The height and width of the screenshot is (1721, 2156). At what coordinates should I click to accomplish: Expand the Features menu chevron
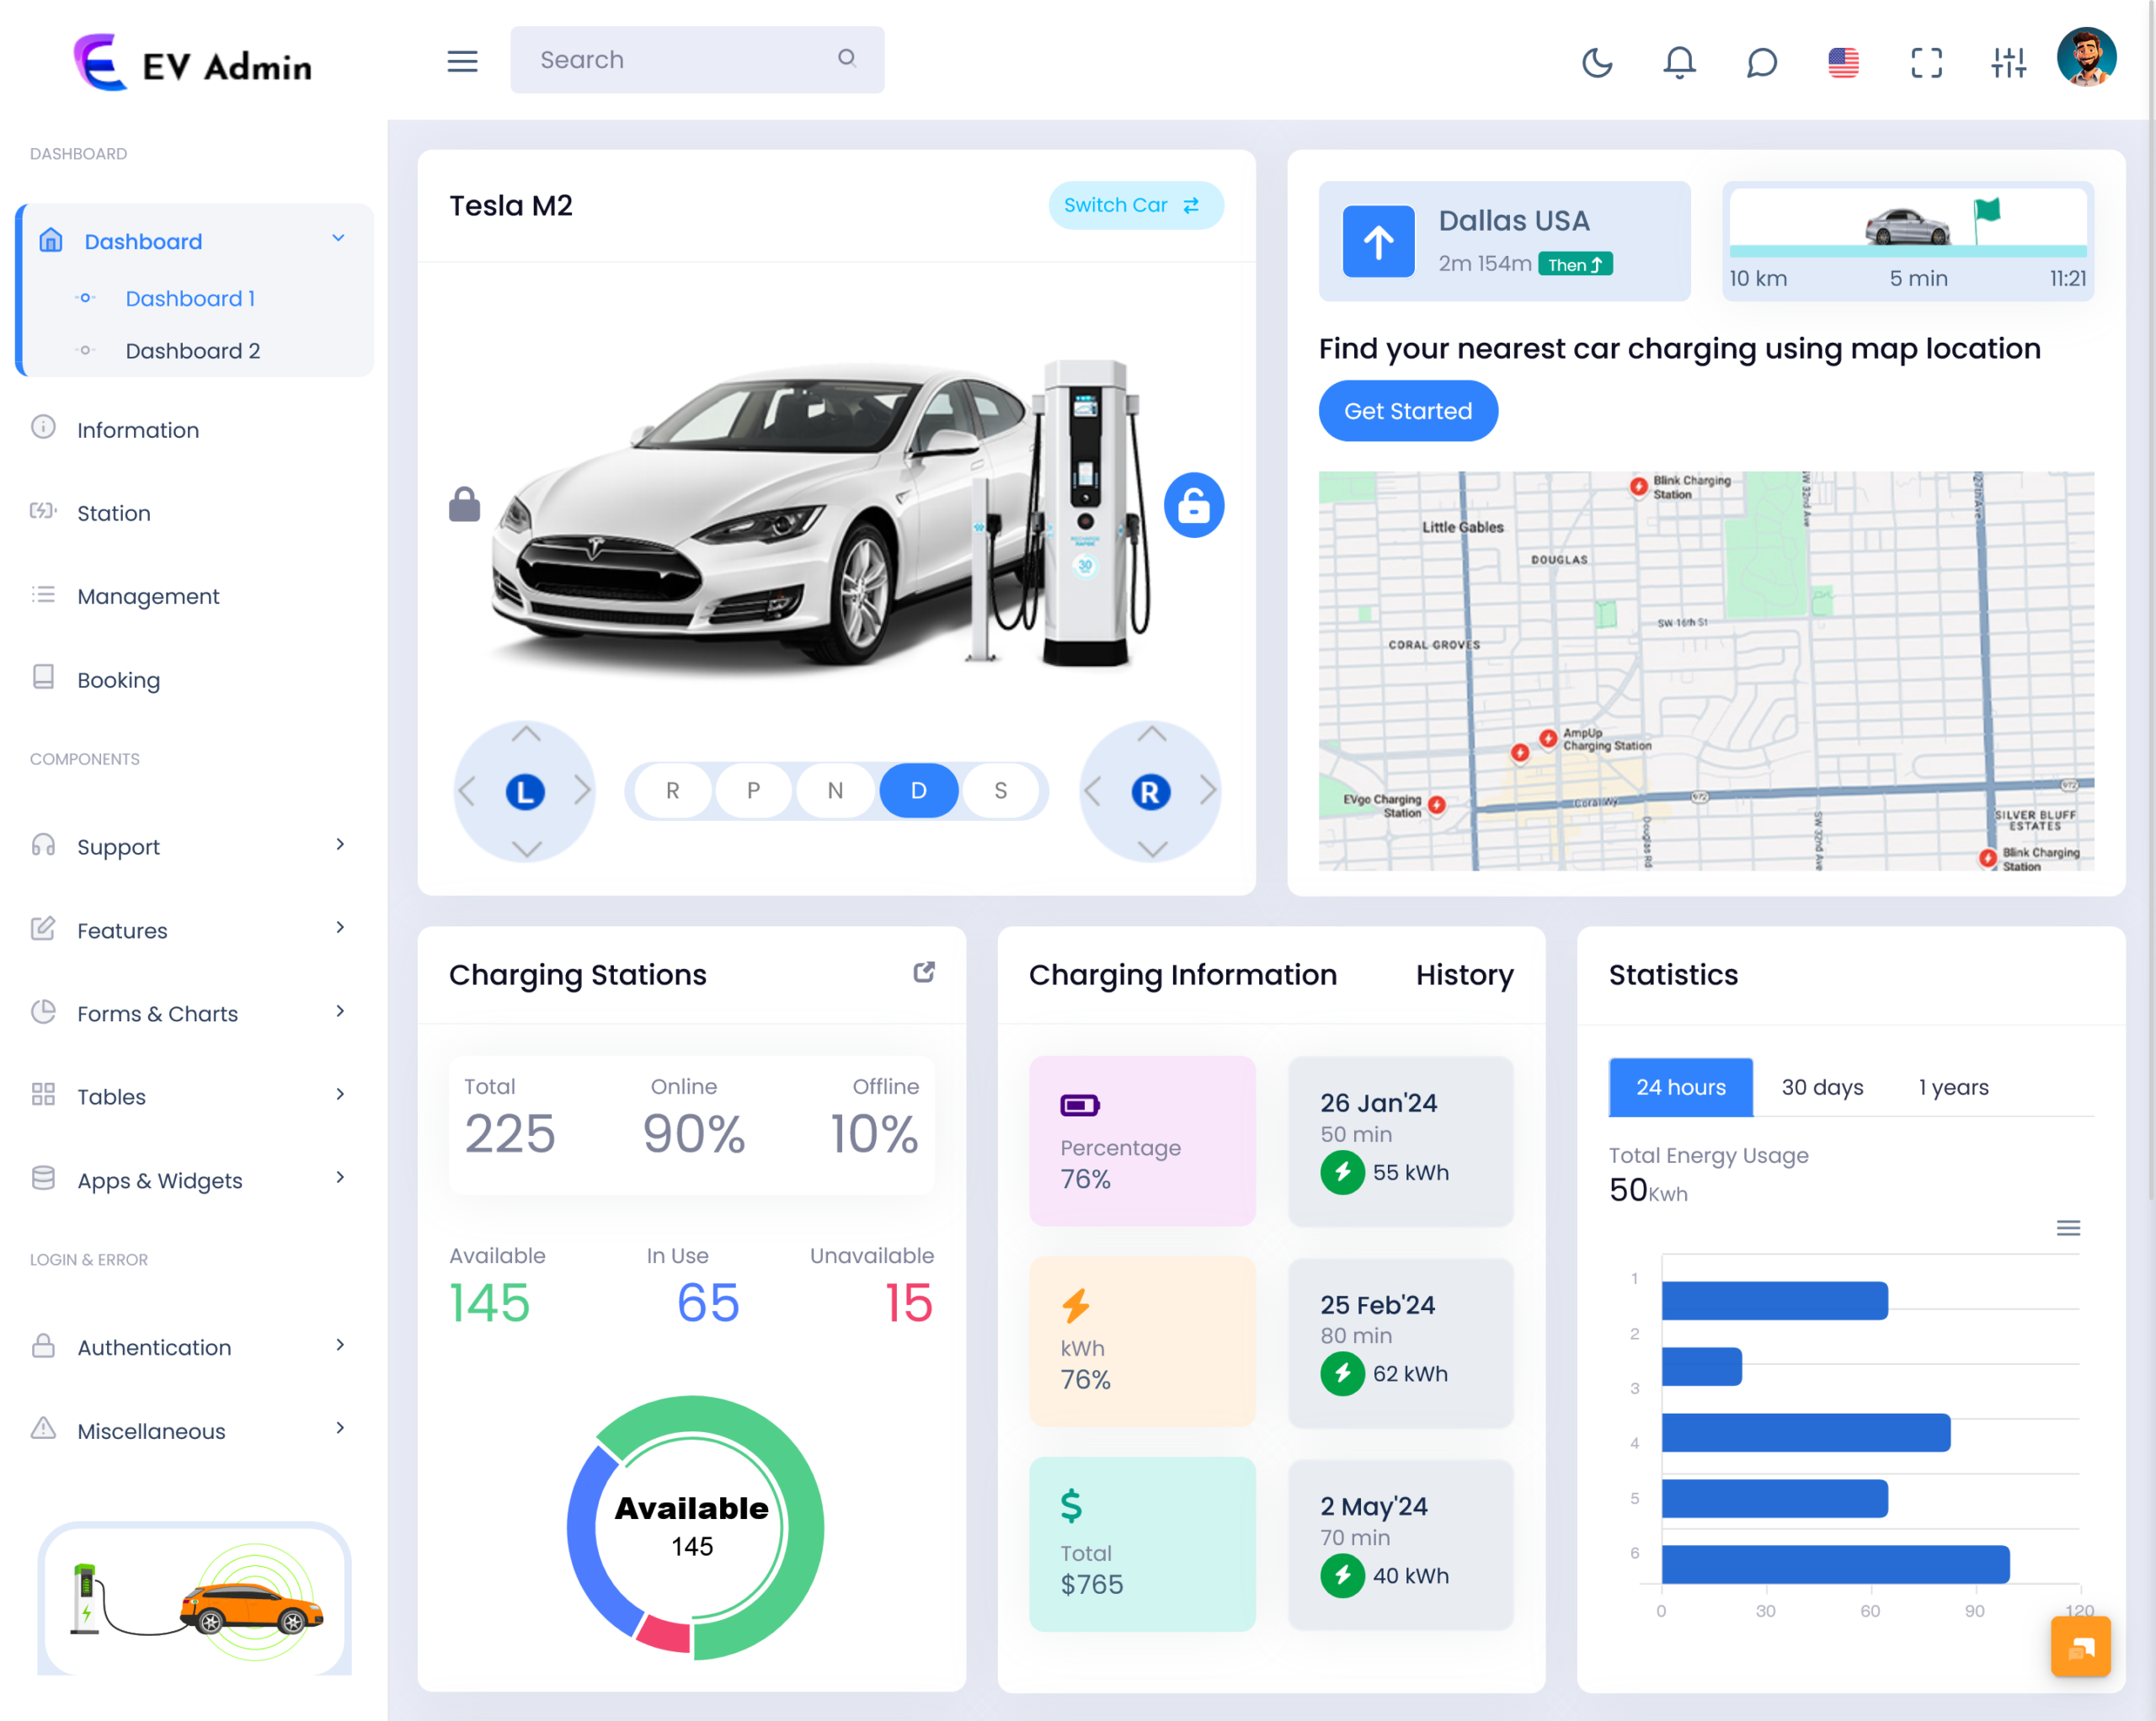(x=340, y=928)
